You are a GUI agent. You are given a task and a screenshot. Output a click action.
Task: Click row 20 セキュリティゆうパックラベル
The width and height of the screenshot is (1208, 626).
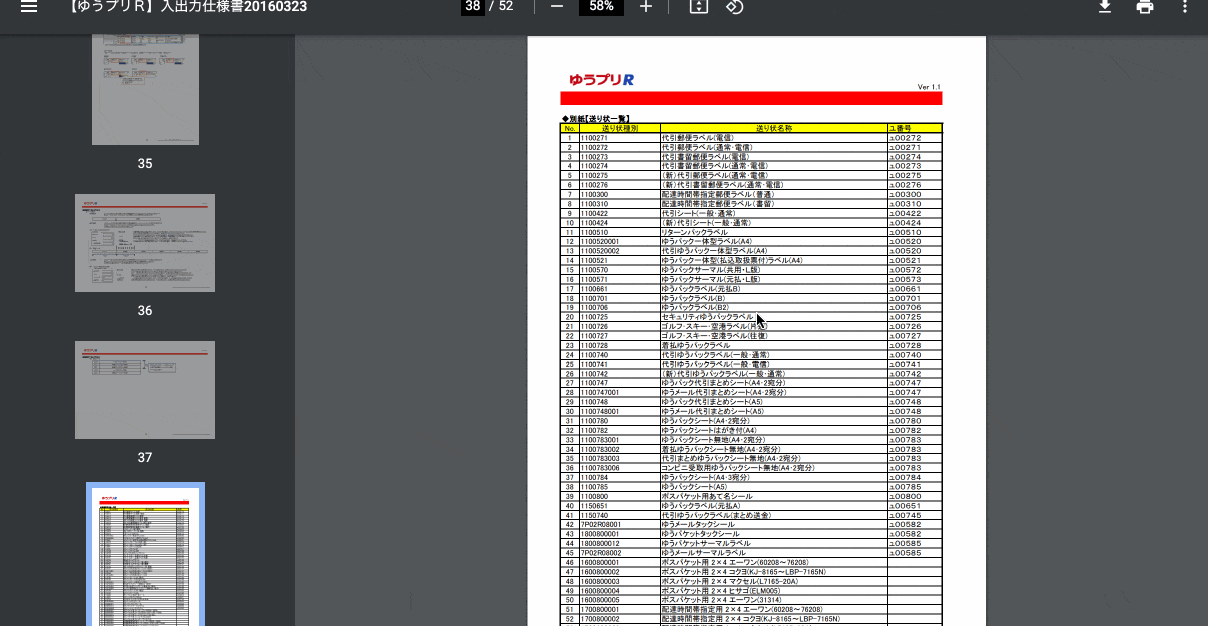[x=751, y=317]
